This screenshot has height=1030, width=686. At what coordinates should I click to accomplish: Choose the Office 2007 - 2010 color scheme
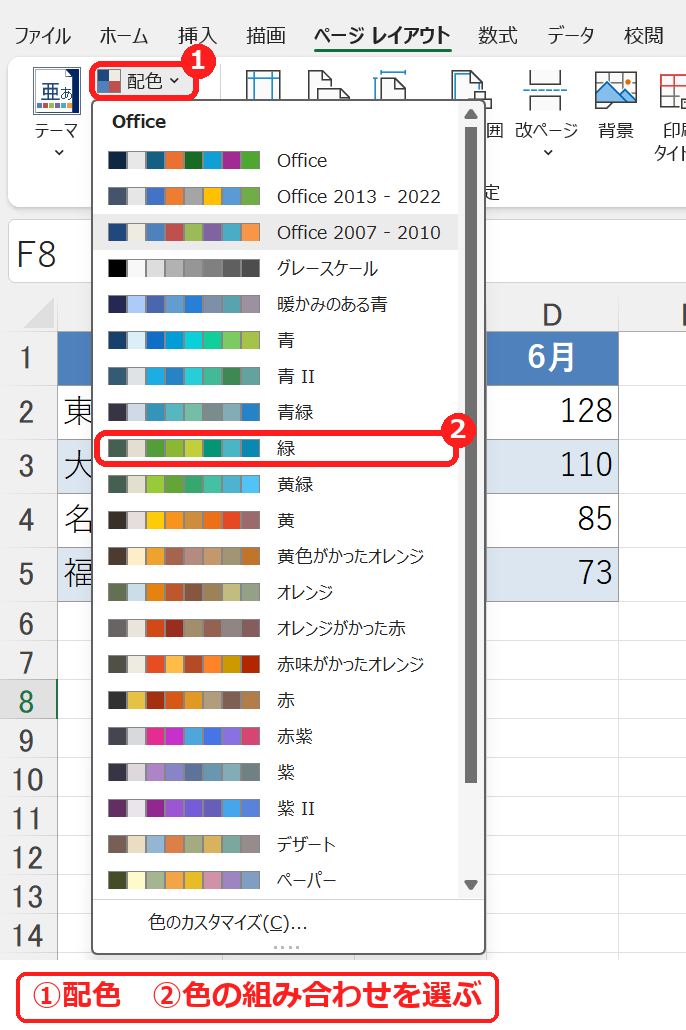pyautogui.click(x=275, y=233)
